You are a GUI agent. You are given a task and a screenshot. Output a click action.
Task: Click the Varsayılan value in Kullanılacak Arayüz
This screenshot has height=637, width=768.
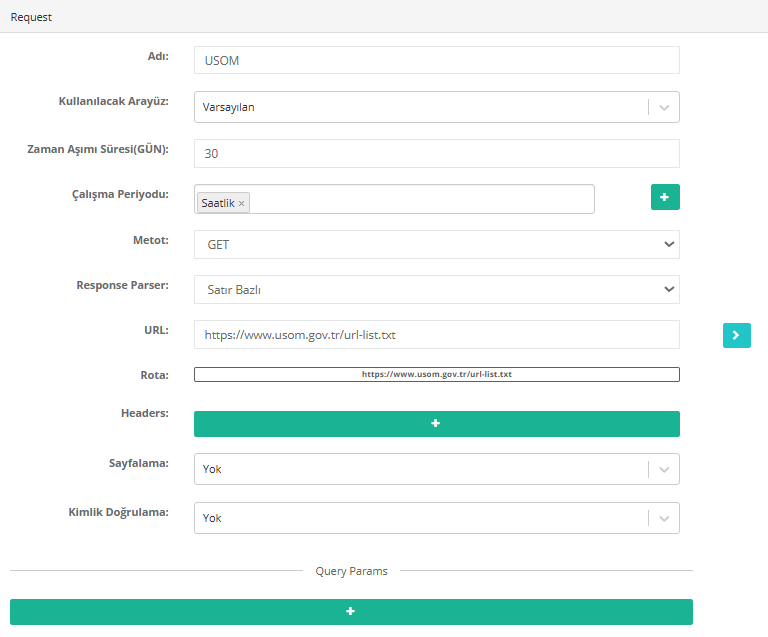228,107
